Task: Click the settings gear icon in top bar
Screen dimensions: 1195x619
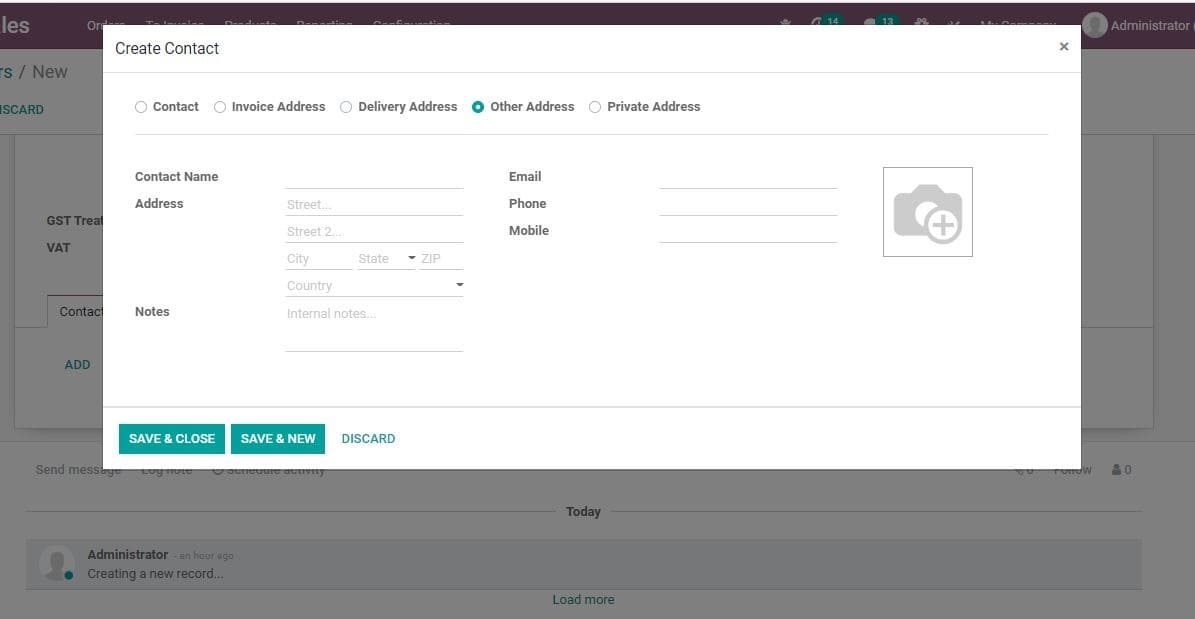Action: (921, 24)
